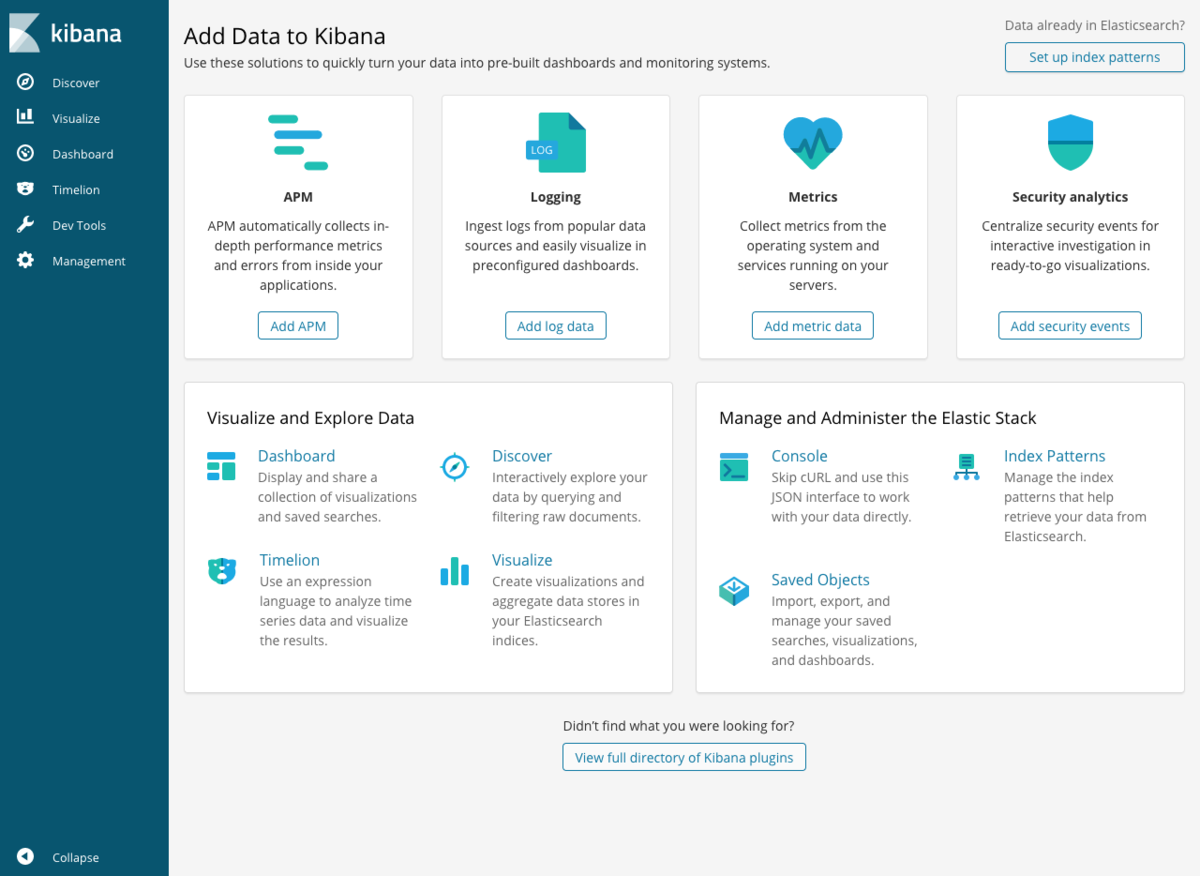Click the Discover compass icon in Explore section
Image resolution: width=1200 pixels, height=876 pixels.
455,467
